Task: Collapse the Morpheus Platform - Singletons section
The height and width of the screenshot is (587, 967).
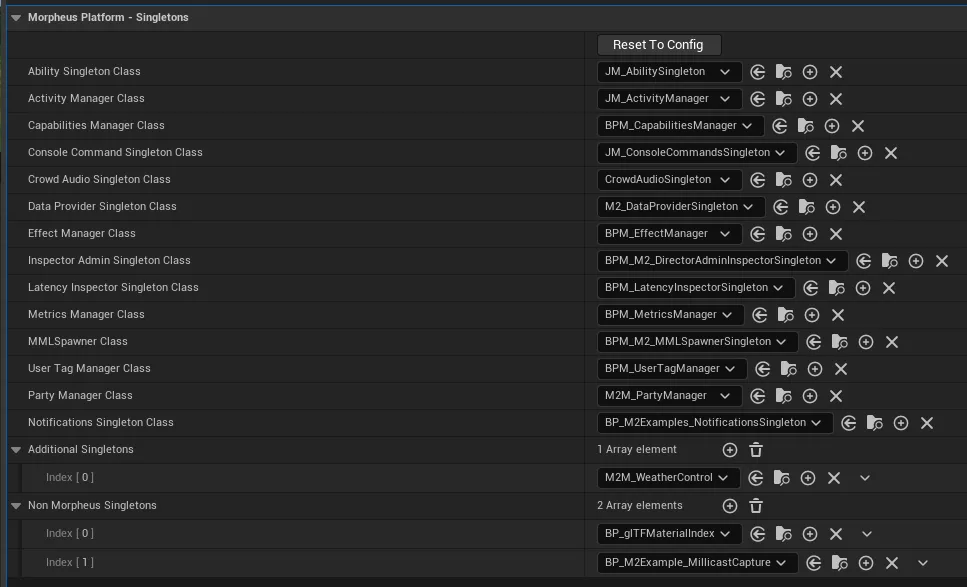Action: [x=16, y=18]
